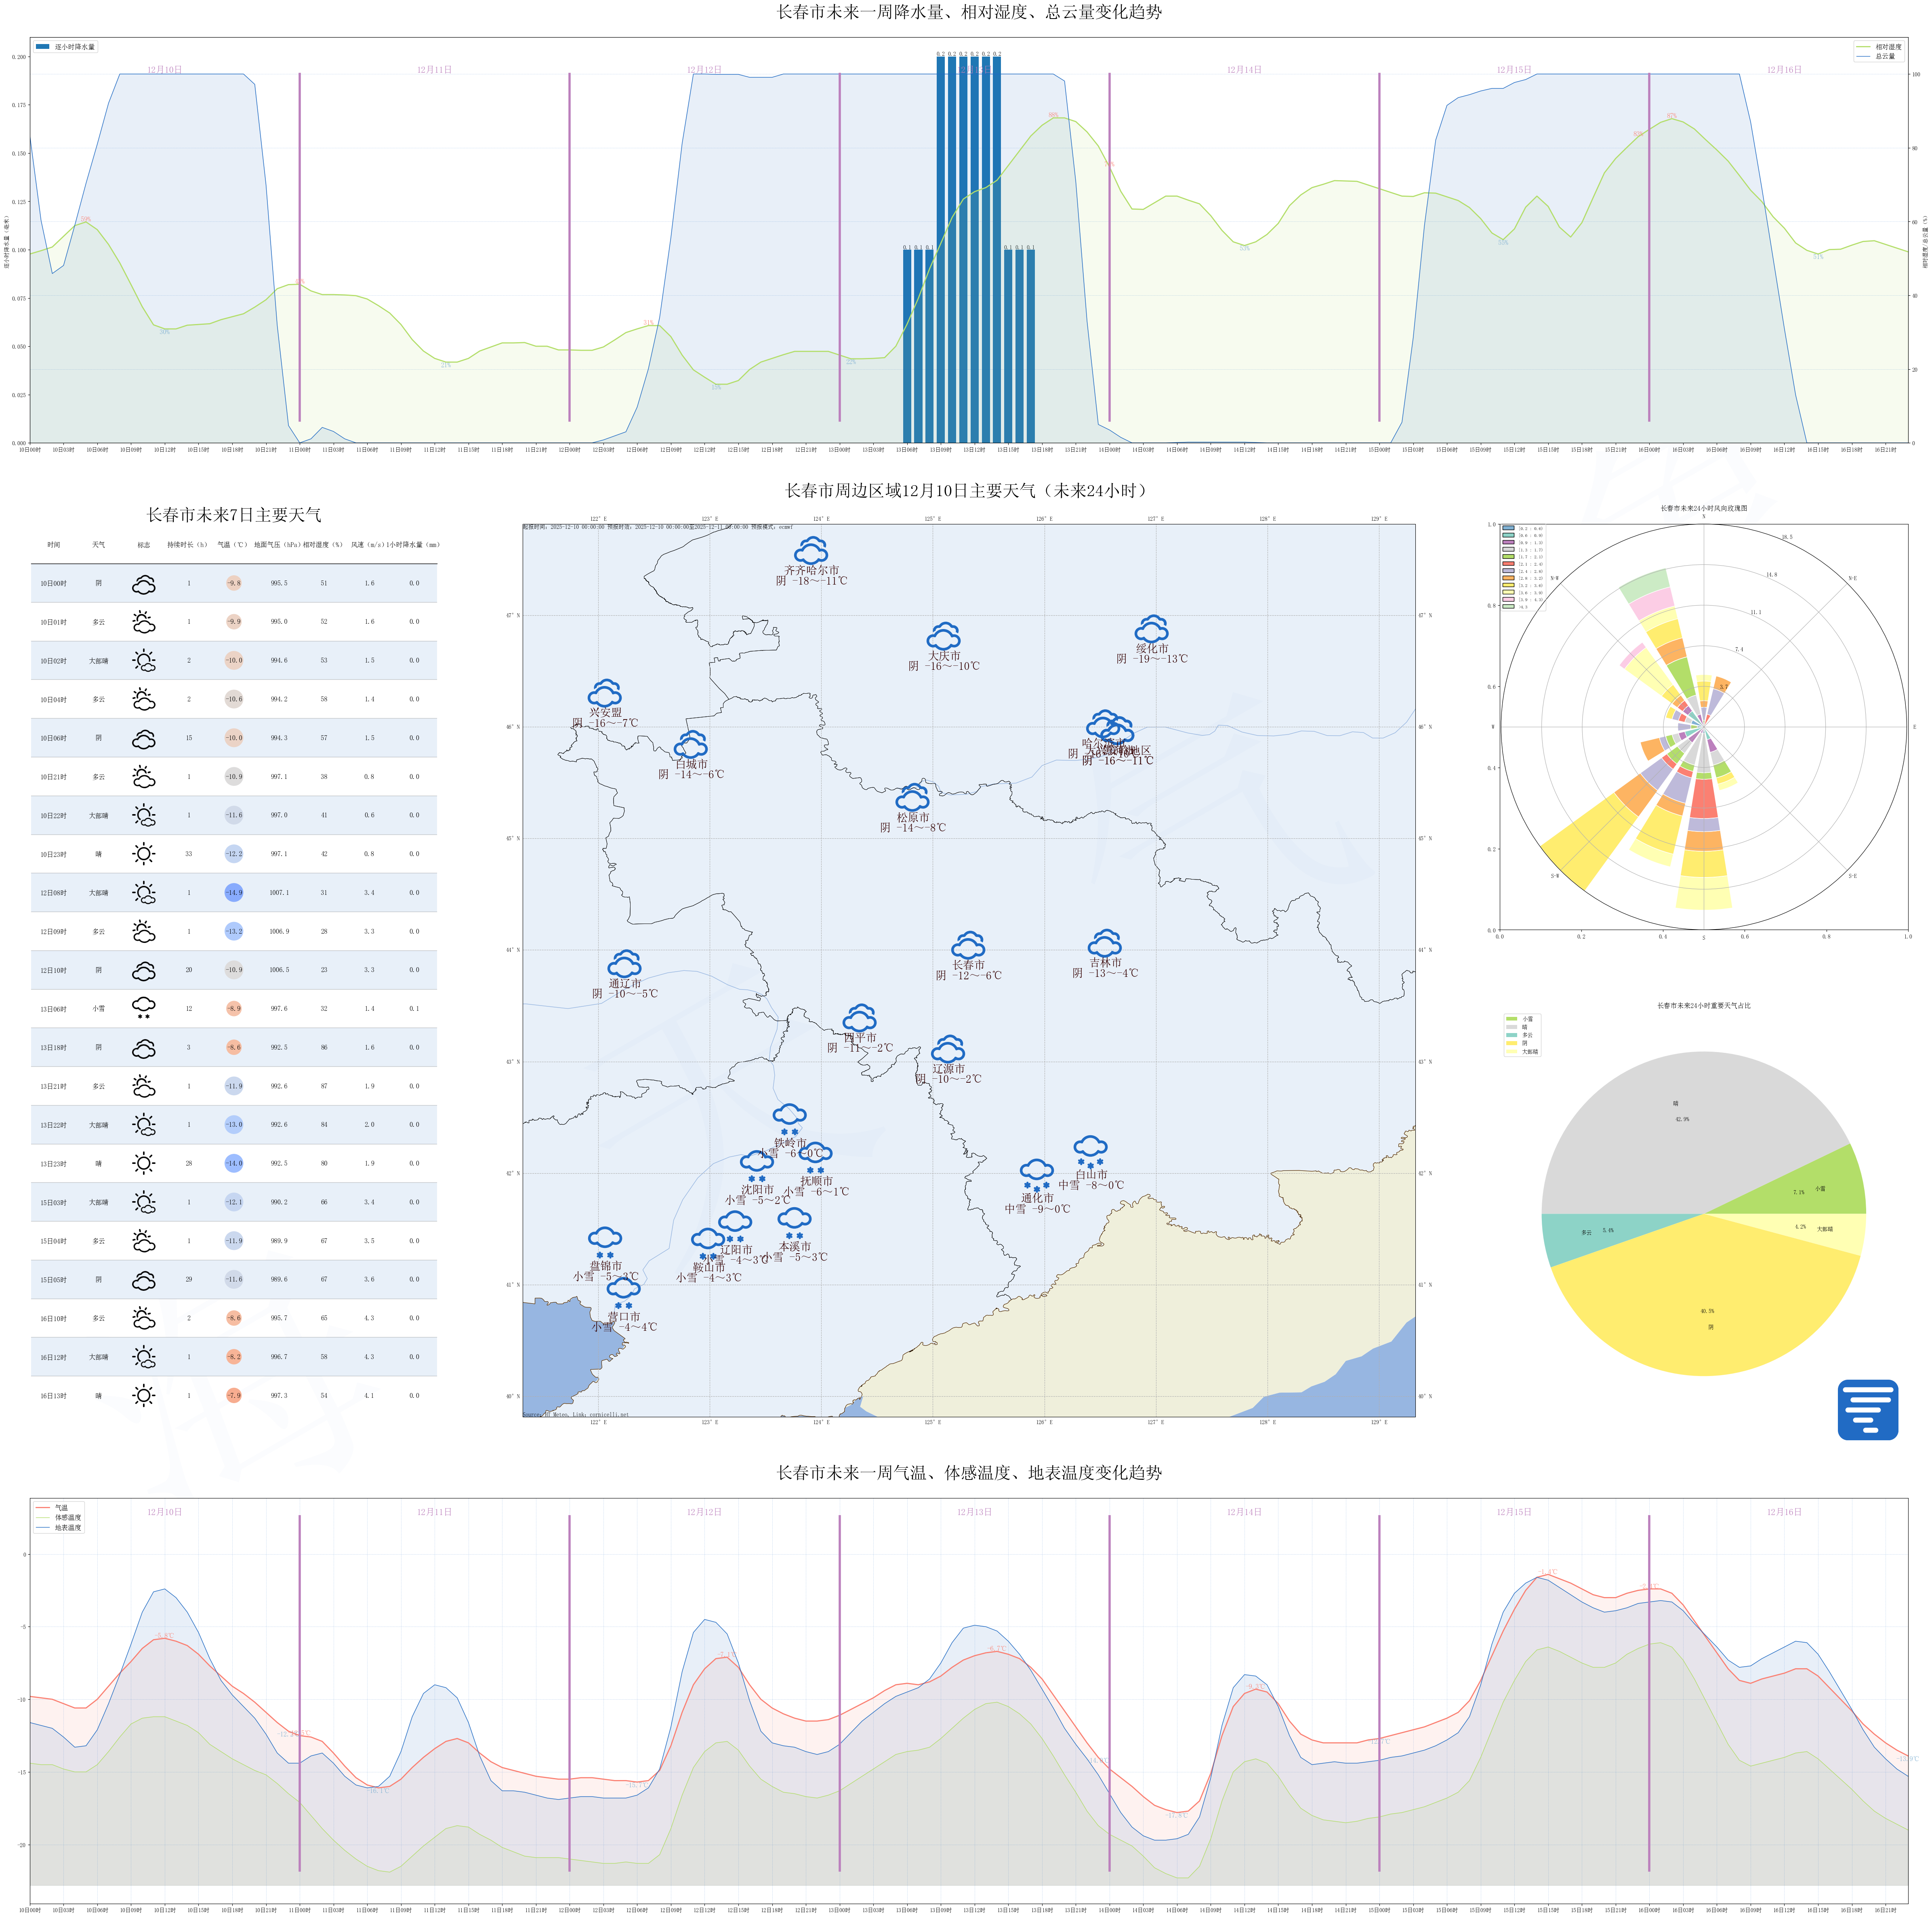Click the Changchun (长春市) cloud icon on map
This screenshot has height=1917, width=1932.
[x=967, y=945]
